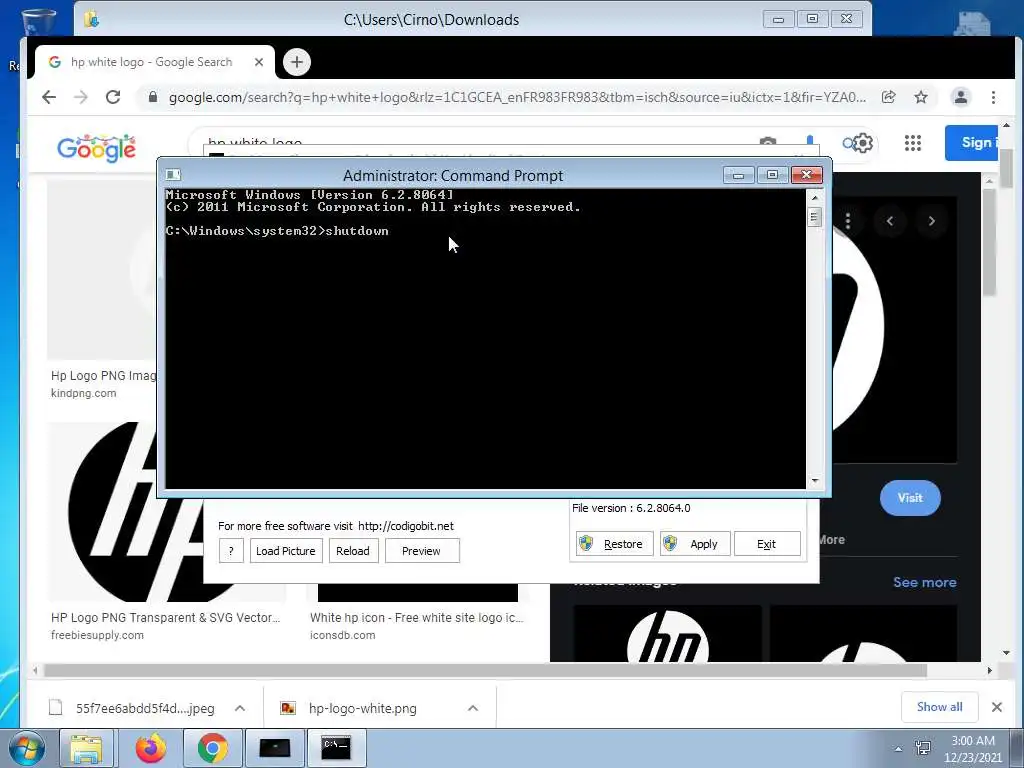
Task: Reload the Google search page
Action: 113,97
